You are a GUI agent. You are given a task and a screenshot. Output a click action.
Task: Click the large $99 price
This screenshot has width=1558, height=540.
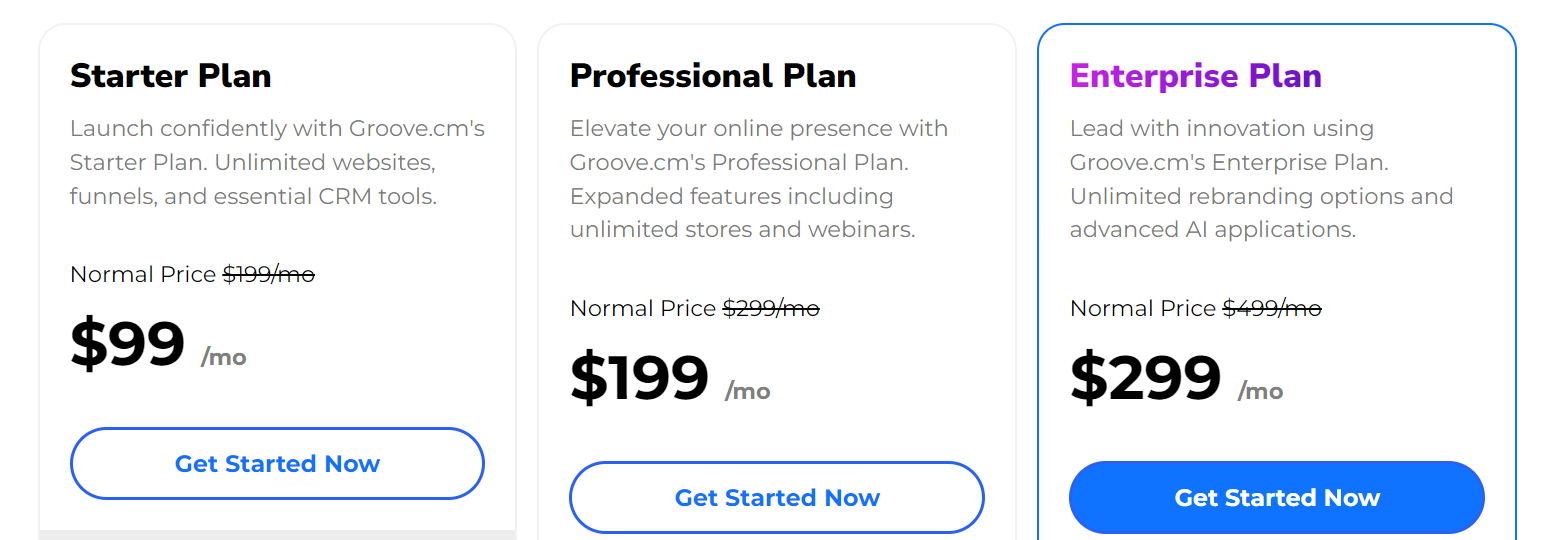click(128, 344)
